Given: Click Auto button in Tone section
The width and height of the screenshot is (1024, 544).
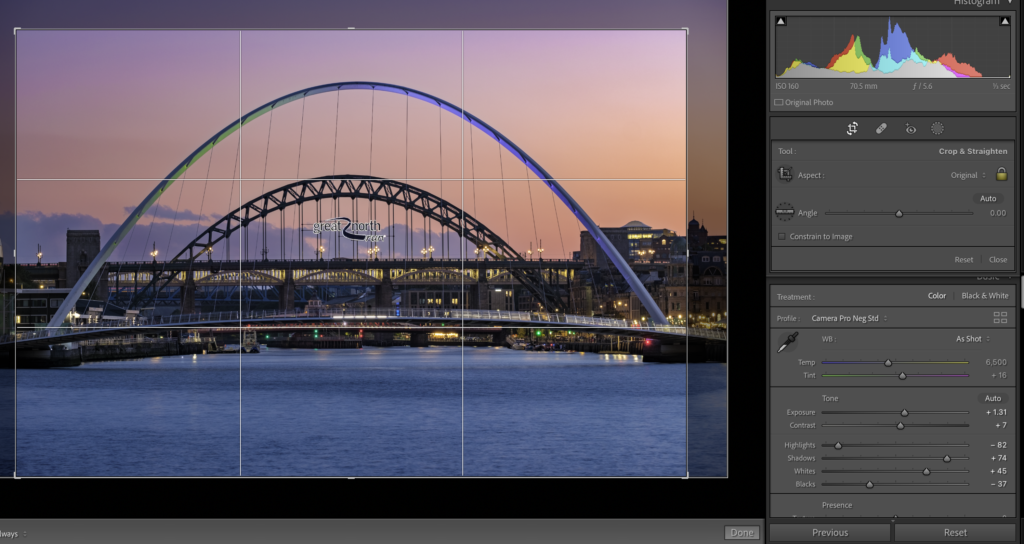Looking at the screenshot, I should click(x=993, y=398).
